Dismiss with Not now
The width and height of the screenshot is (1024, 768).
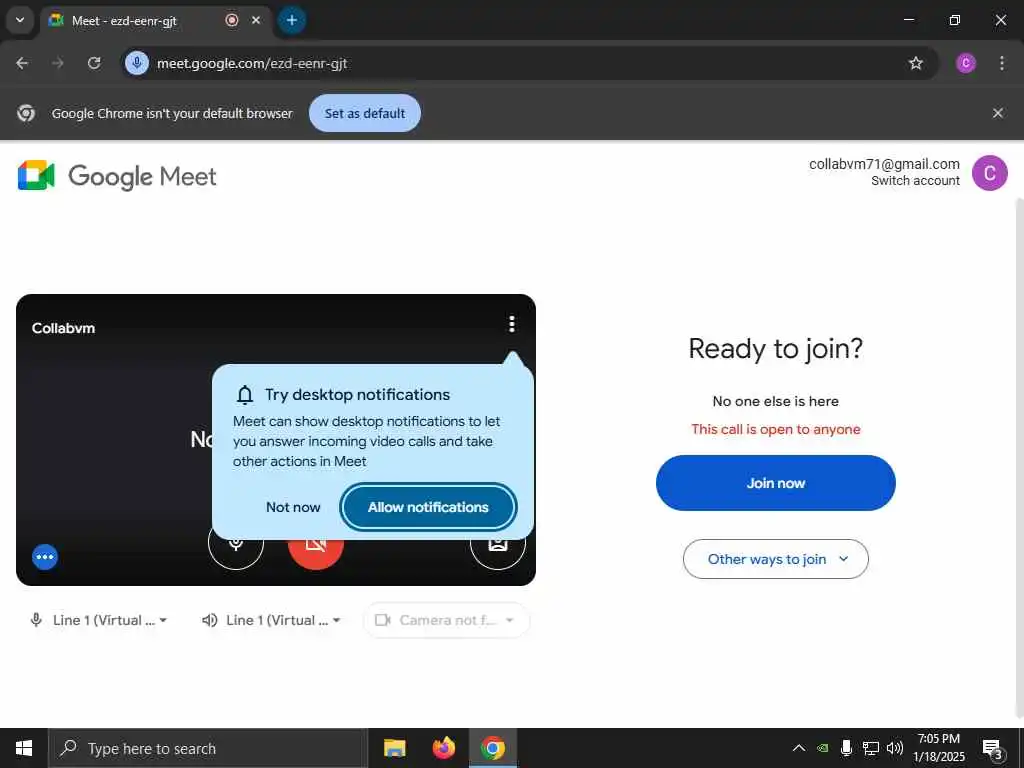coord(293,507)
